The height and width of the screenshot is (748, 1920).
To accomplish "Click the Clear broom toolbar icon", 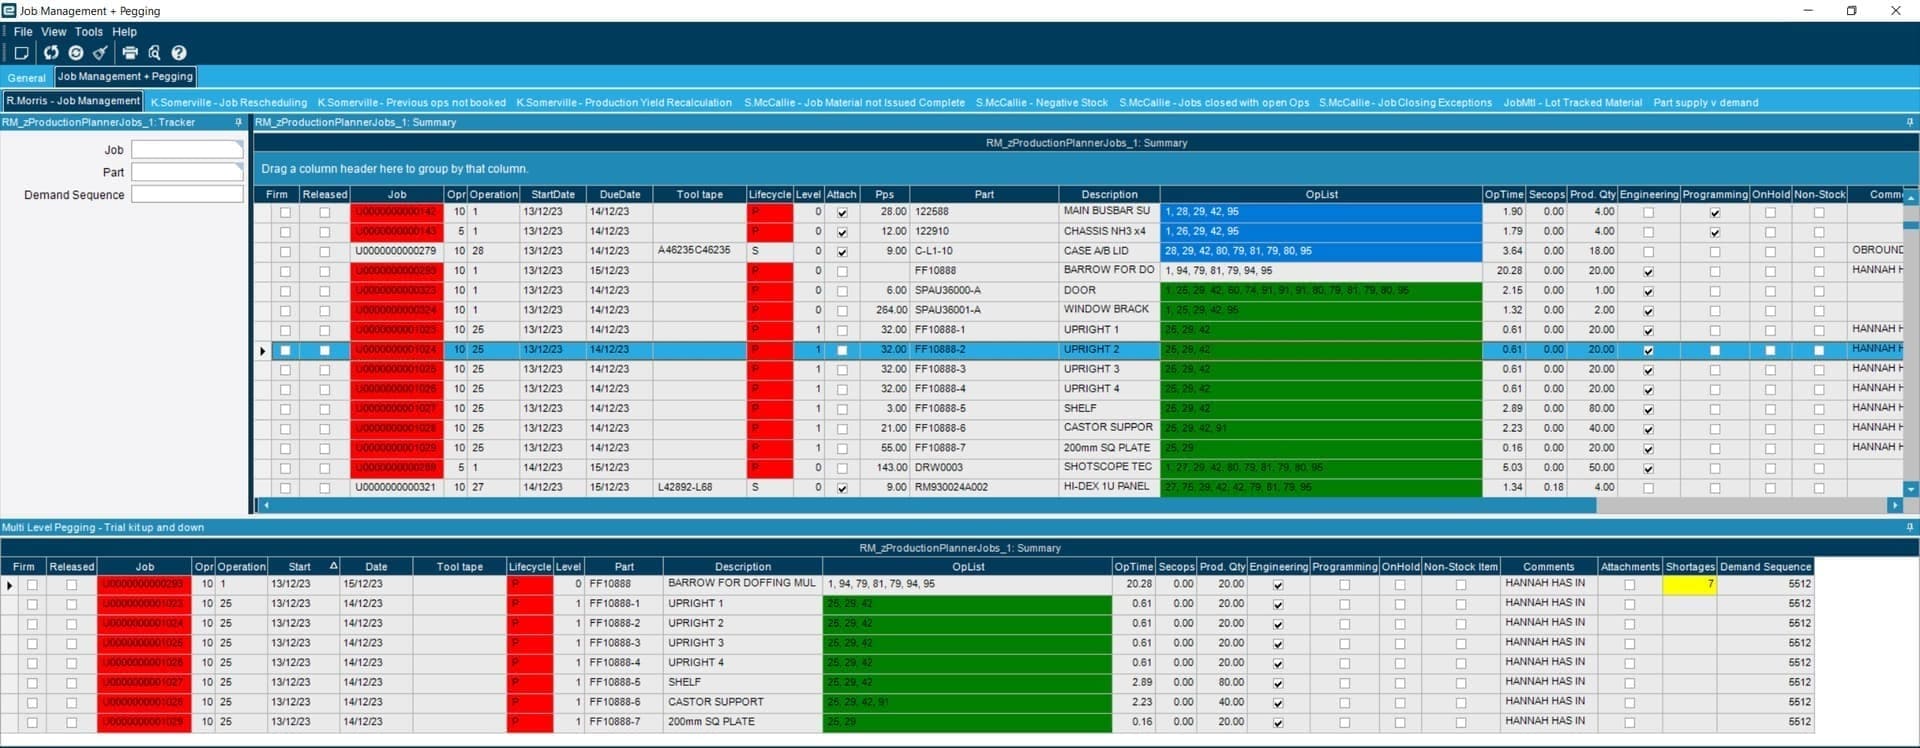I will (100, 53).
